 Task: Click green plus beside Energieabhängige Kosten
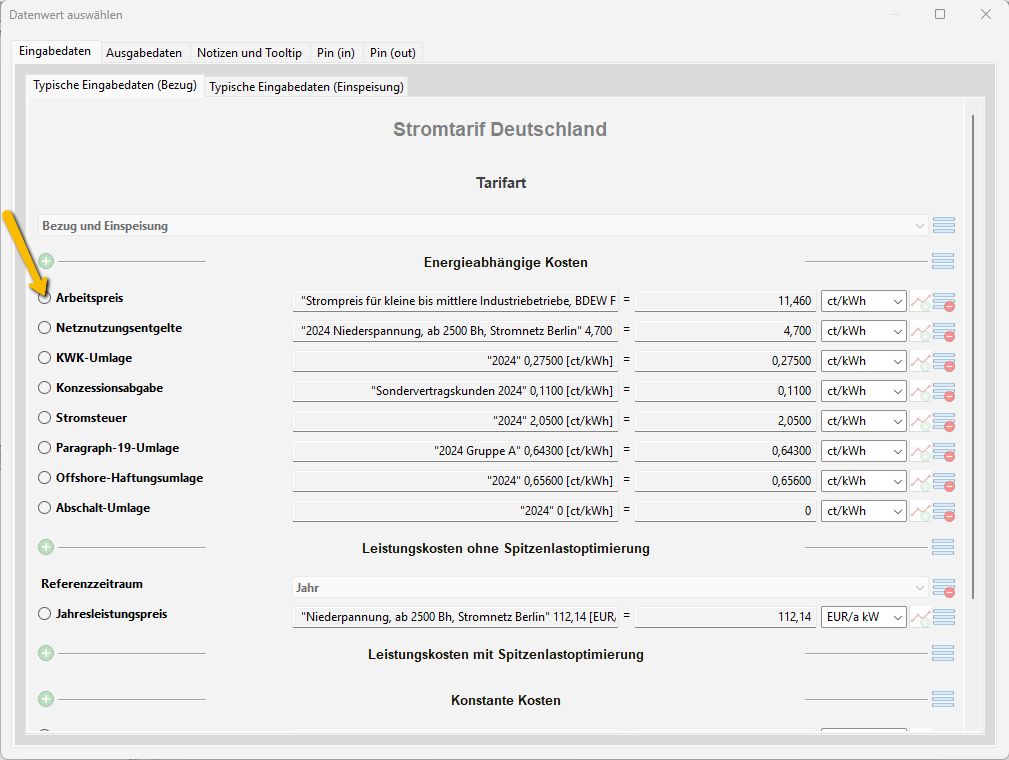[46, 262]
